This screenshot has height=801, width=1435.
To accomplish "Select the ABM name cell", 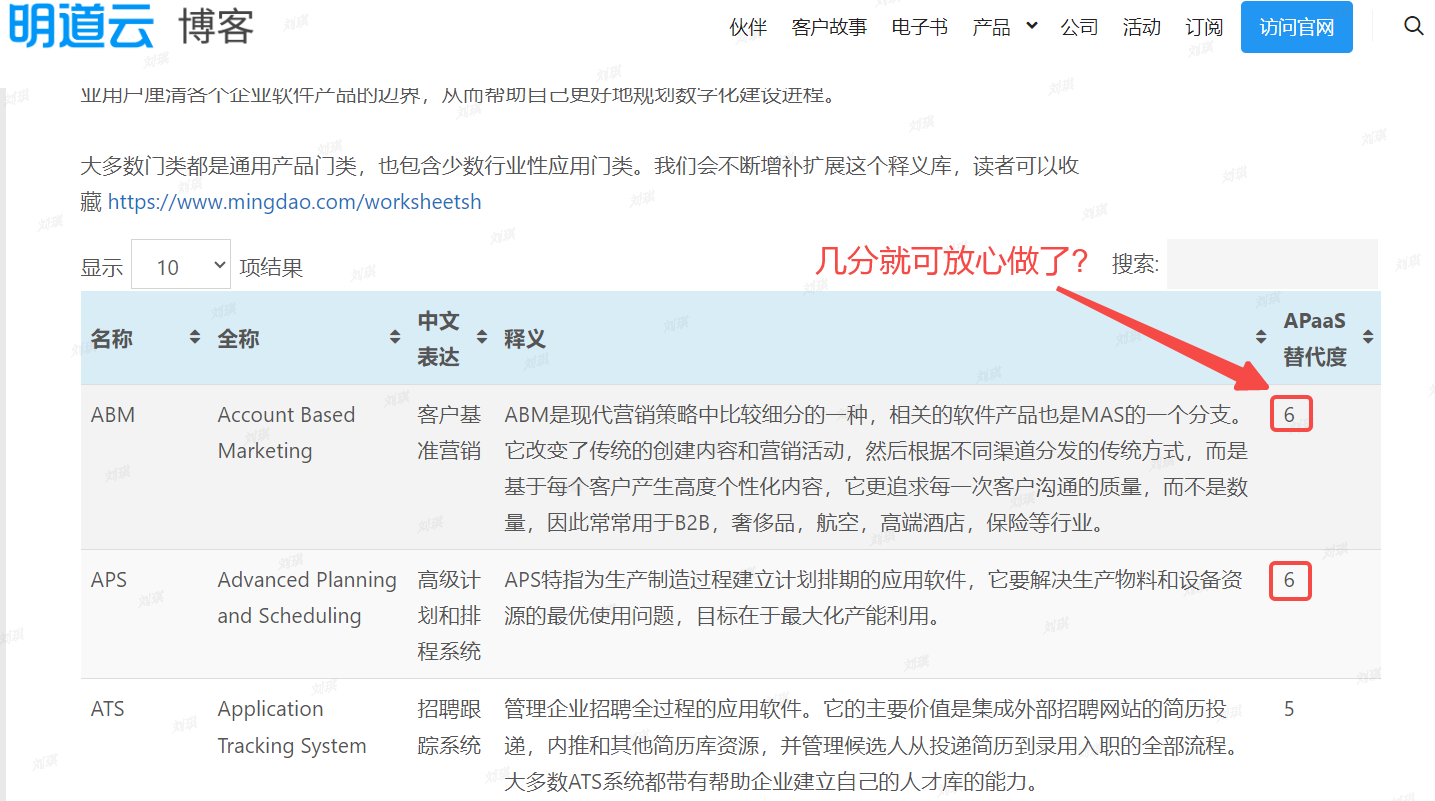I will [x=113, y=414].
